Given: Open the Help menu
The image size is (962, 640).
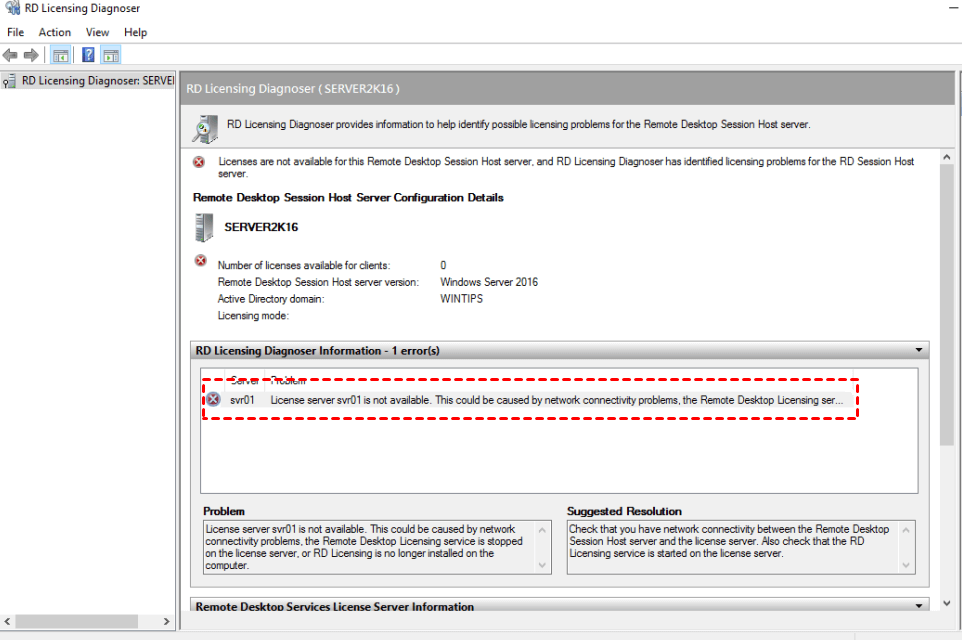Looking at the screenshot, I should point(135,33).
